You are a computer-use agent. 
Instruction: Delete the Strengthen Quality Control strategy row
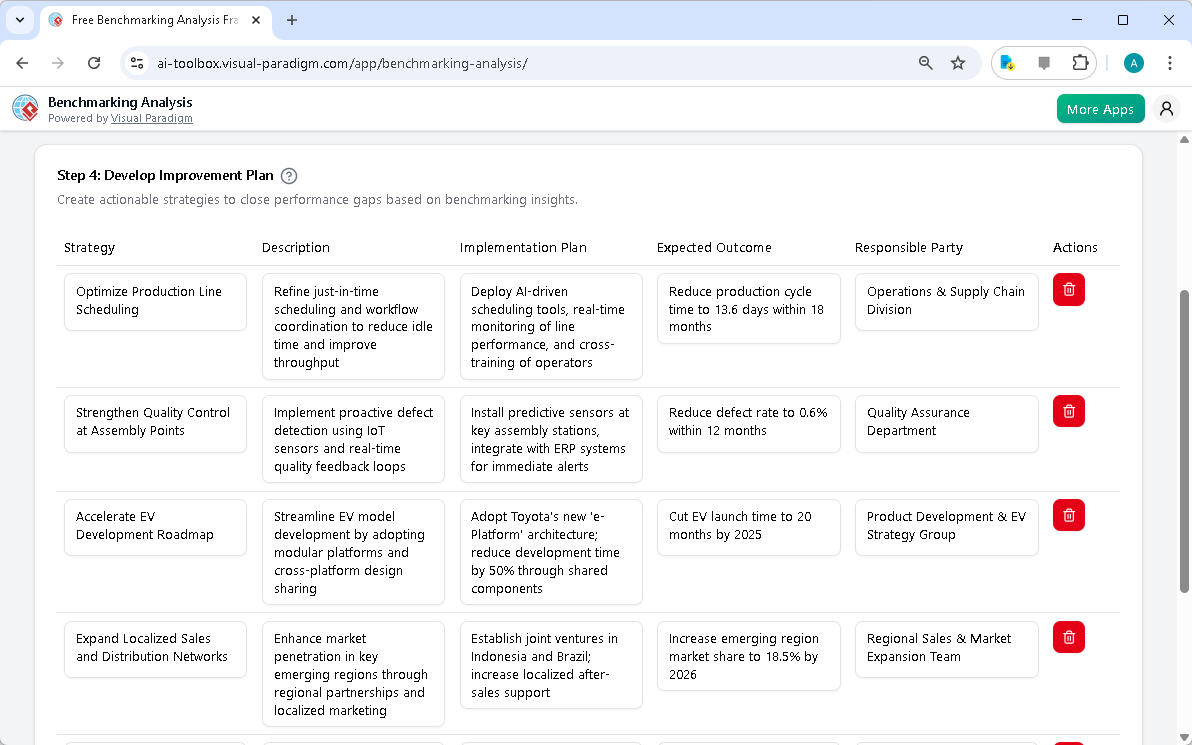click(1068, 410)
